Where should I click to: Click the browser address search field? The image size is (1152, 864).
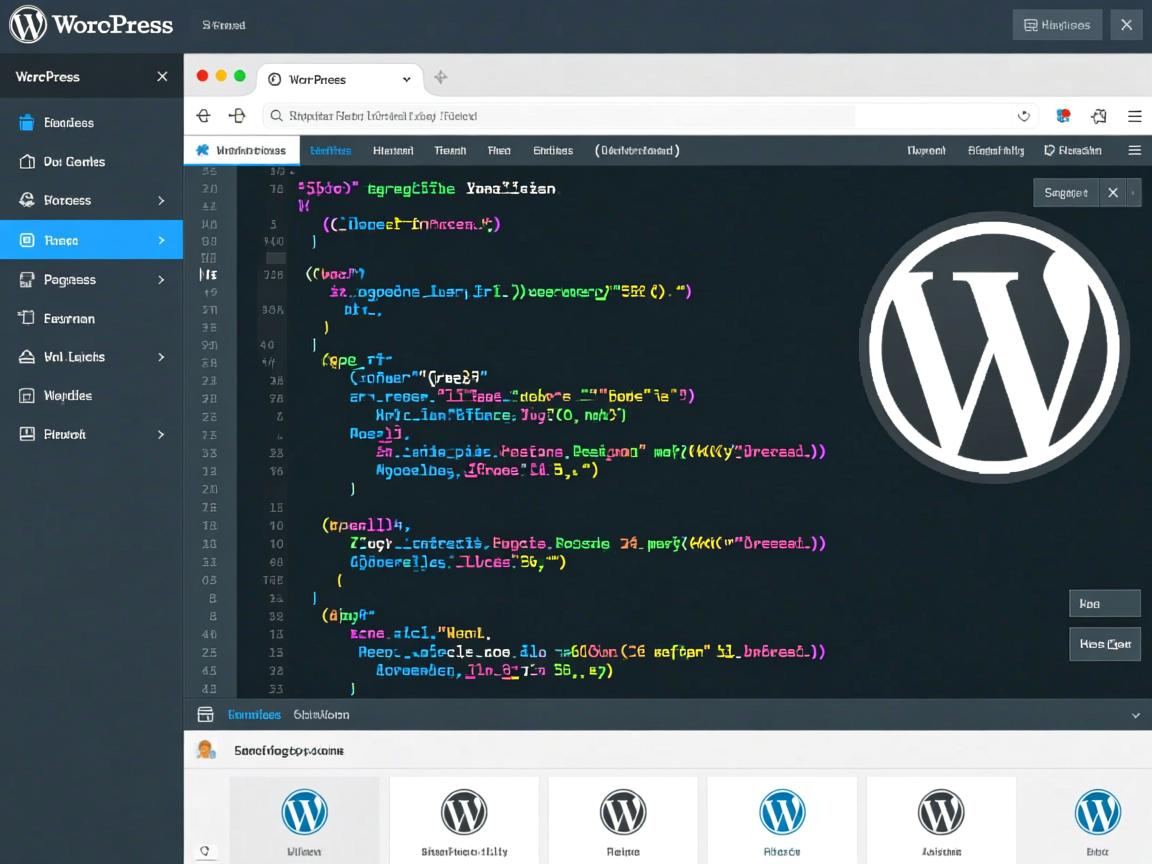coord(640,116)
